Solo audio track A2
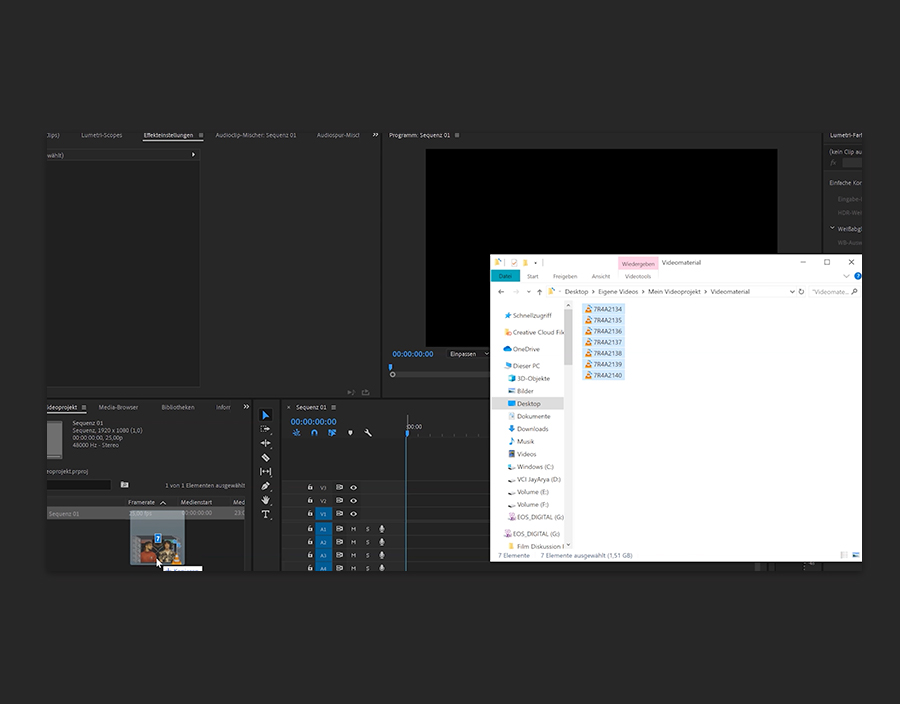Image resolution: width=900 pixels, height=704 pixels. [367, 542]
